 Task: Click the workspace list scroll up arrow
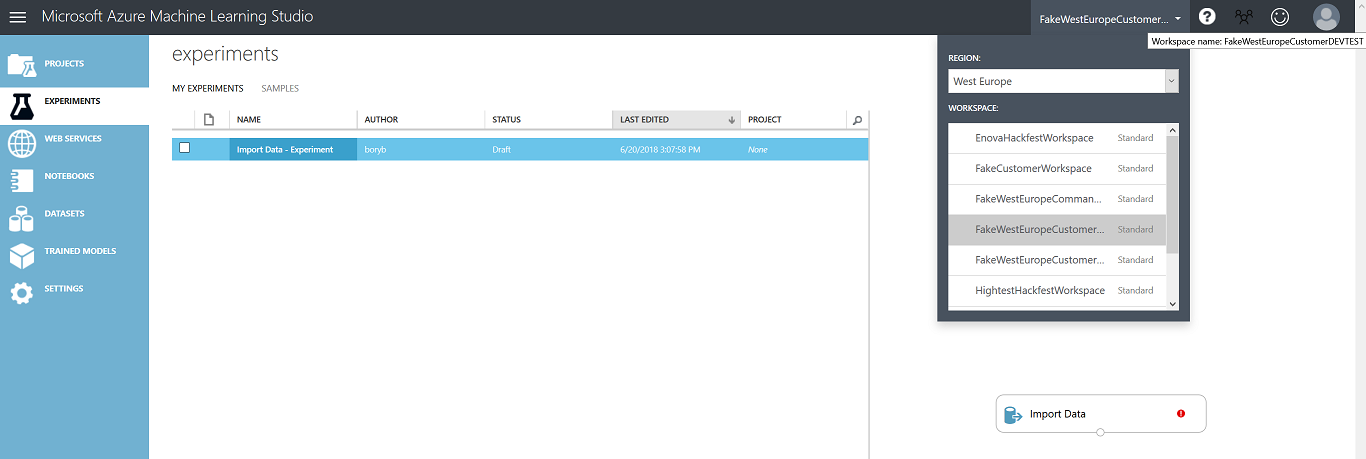click(1173, 130)
